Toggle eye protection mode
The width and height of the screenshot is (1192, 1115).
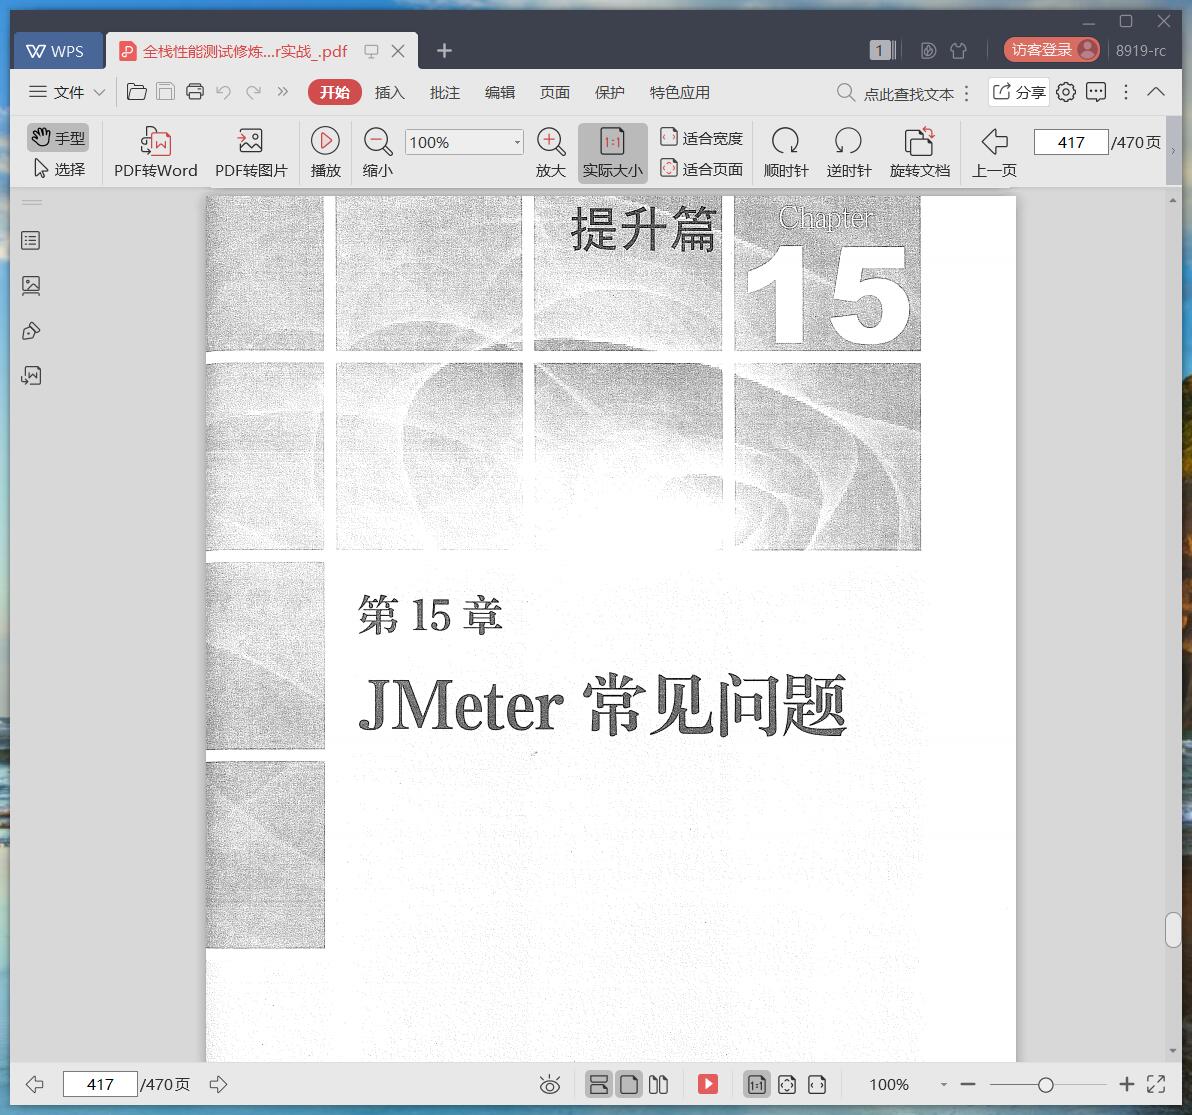tap(550, 1085)
